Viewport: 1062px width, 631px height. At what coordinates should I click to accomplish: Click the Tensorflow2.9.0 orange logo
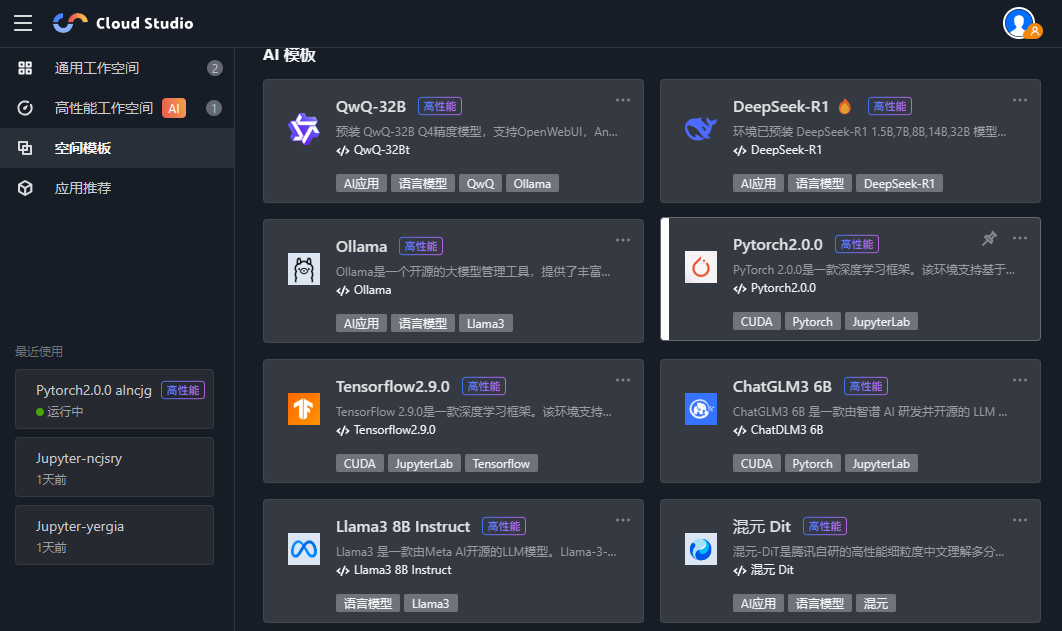(303, 409)
